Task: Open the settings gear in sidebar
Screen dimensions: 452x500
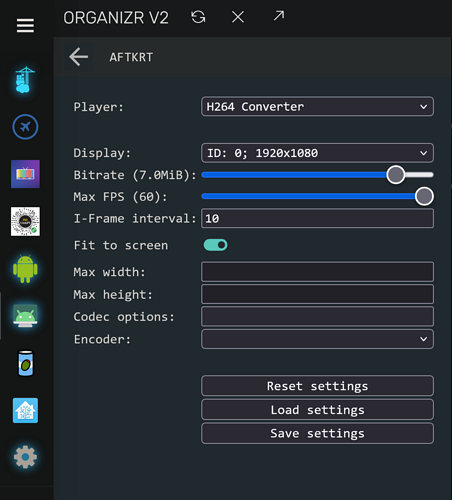Action: point(25,457)
